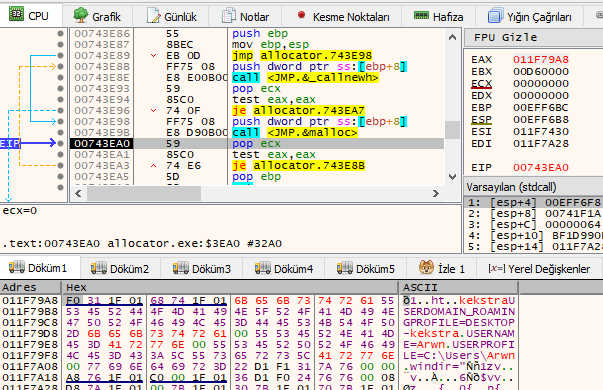603x390 pixels.
Task: Select dump row at address 011F79B8
Action: tap(258, 312)
